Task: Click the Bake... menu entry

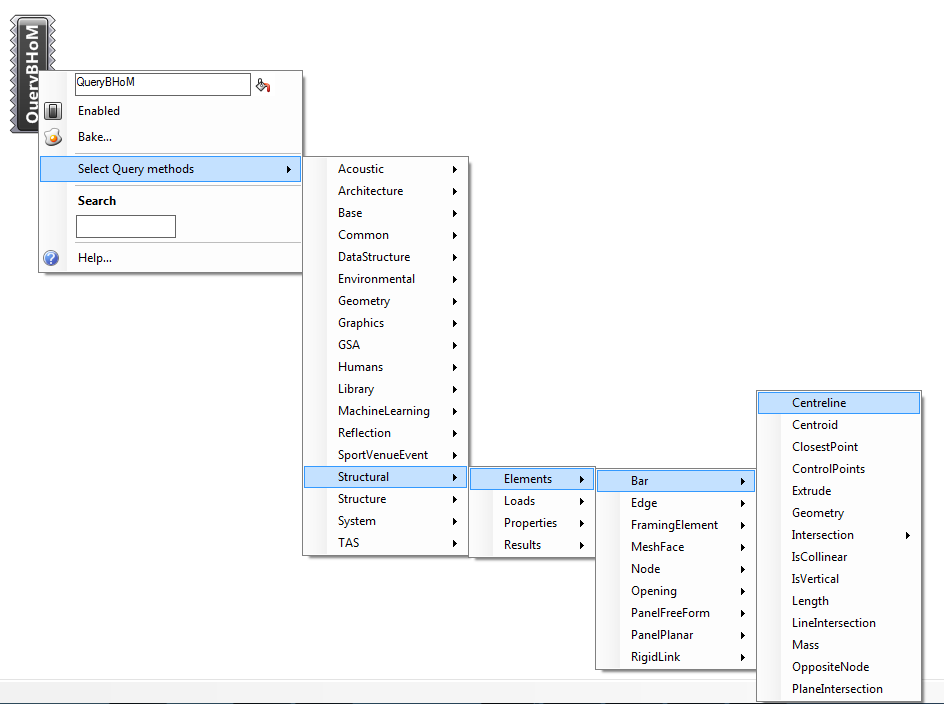Action: tap(95, 137)
